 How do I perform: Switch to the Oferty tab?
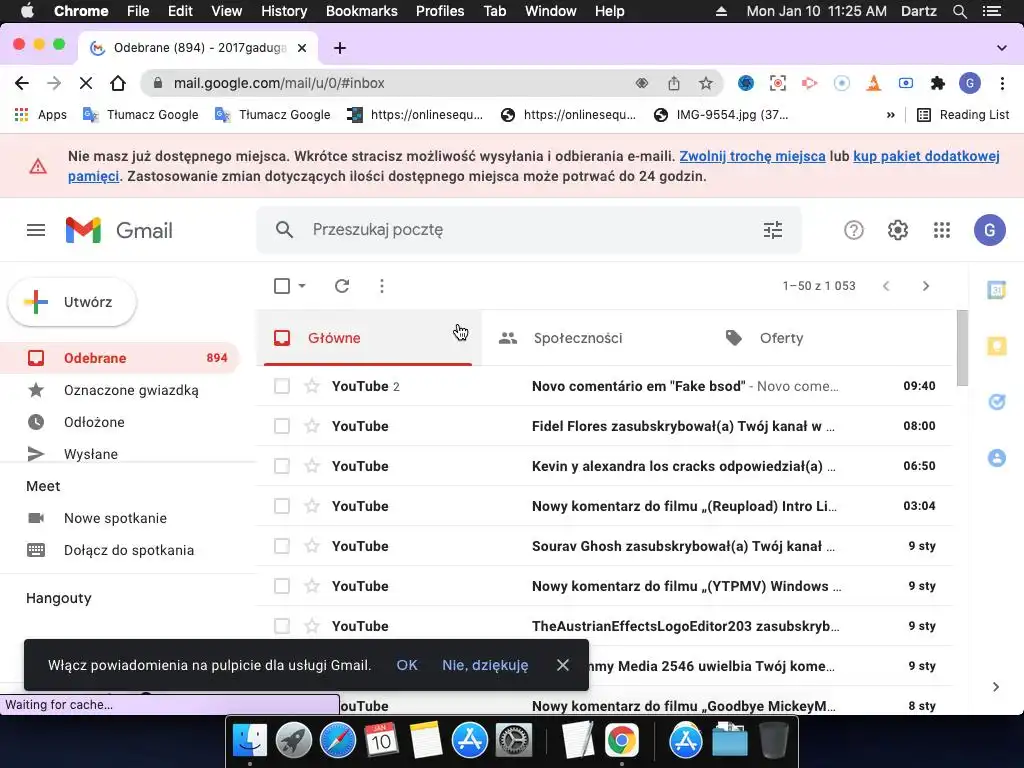point(820,338)
